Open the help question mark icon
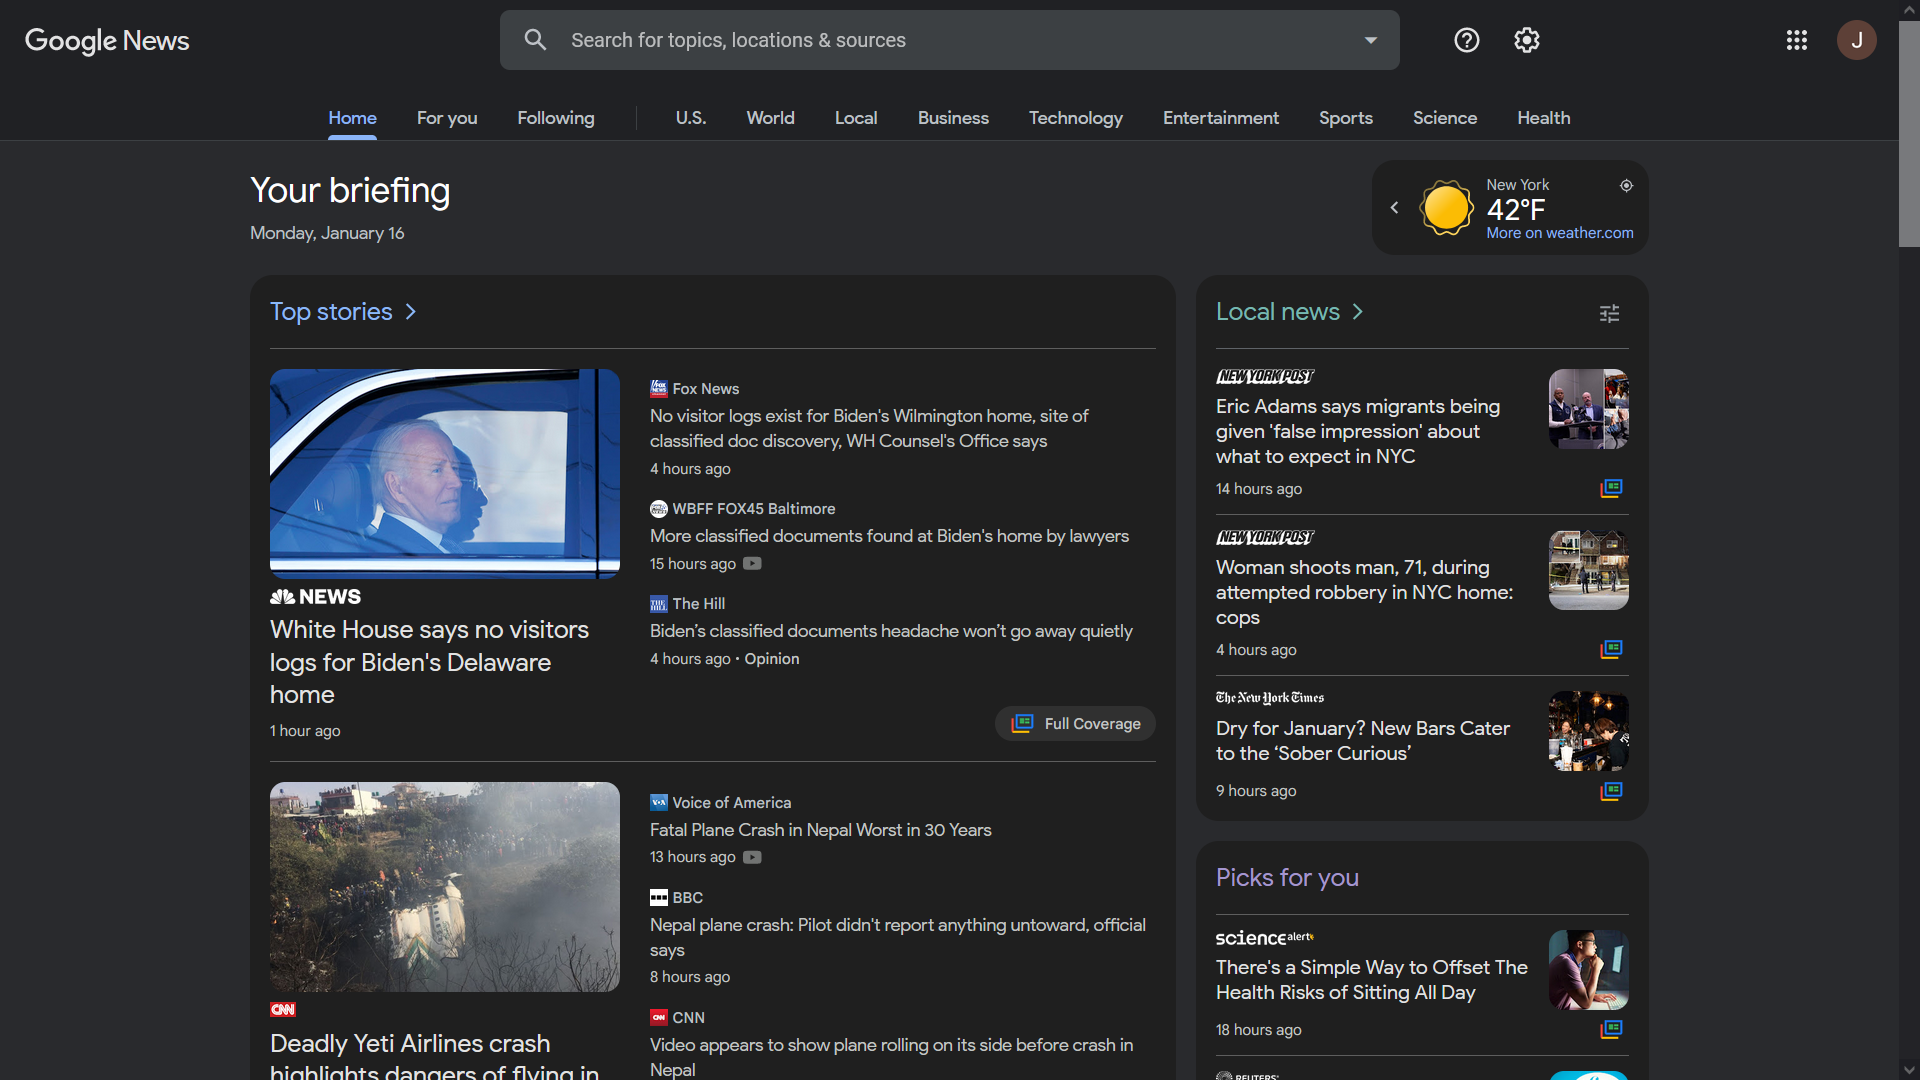Image resolution: width=1920 pixels, height=1080 pixels. click(x=1467, y=40)
